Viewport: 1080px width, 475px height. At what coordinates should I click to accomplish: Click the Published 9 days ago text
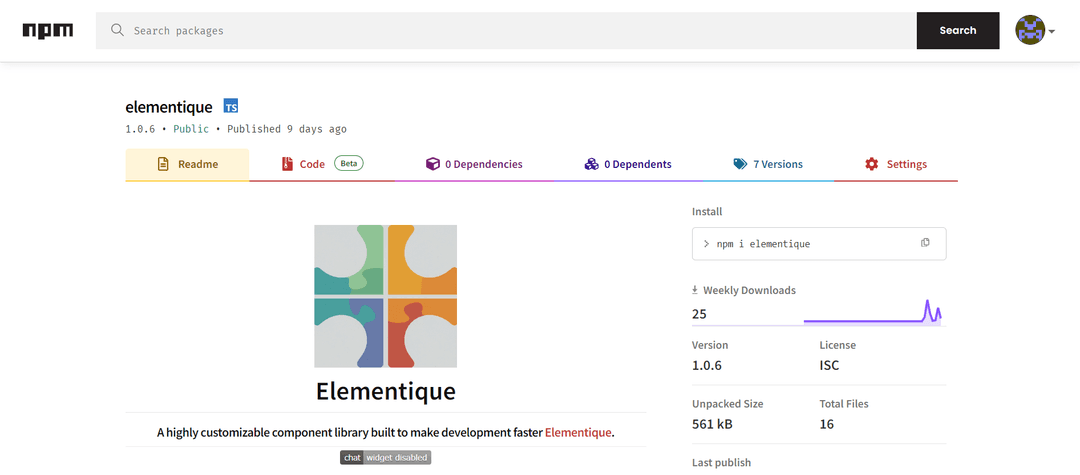287,129
